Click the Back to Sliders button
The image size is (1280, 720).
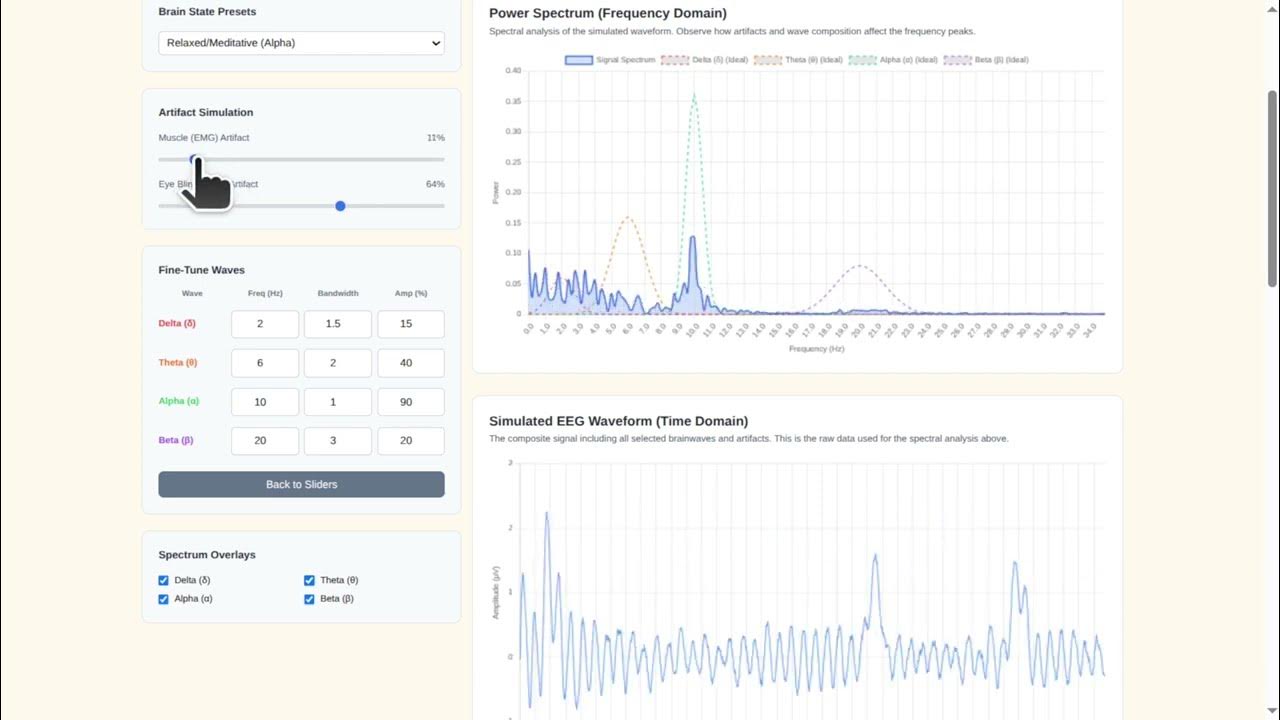301,484
